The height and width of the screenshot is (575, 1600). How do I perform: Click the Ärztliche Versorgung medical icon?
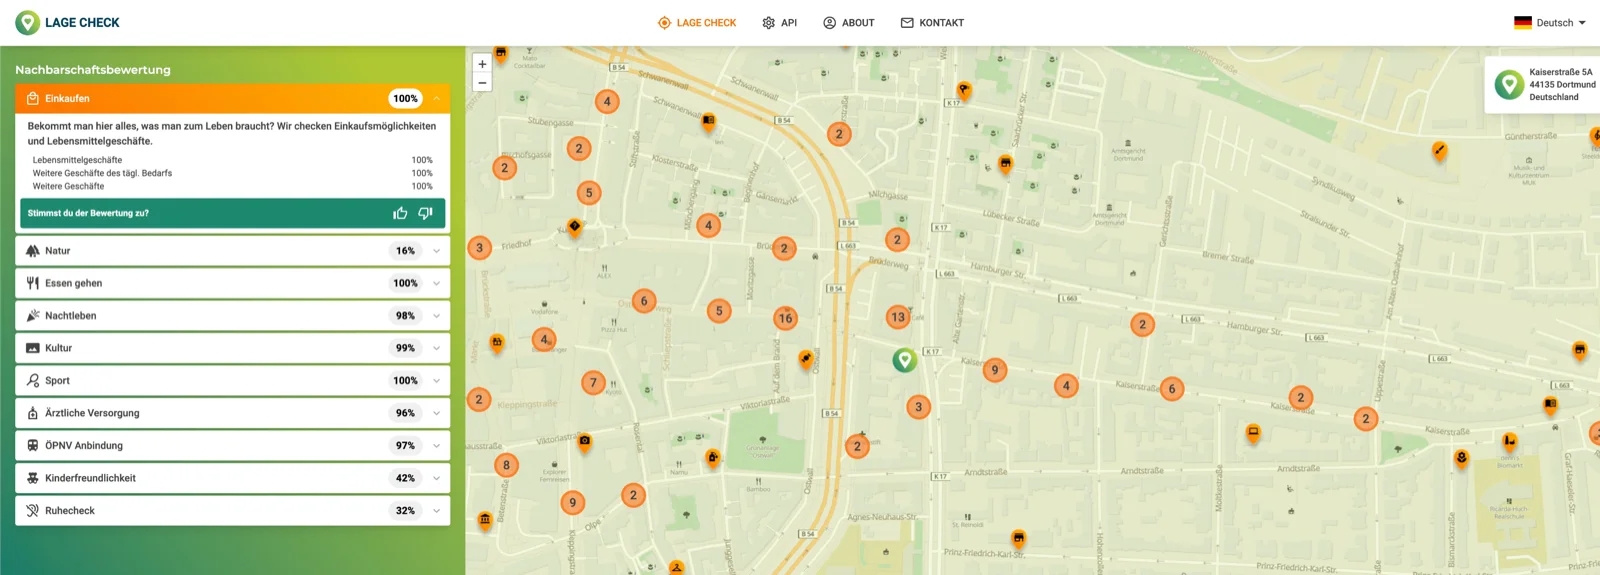(32, 413)
